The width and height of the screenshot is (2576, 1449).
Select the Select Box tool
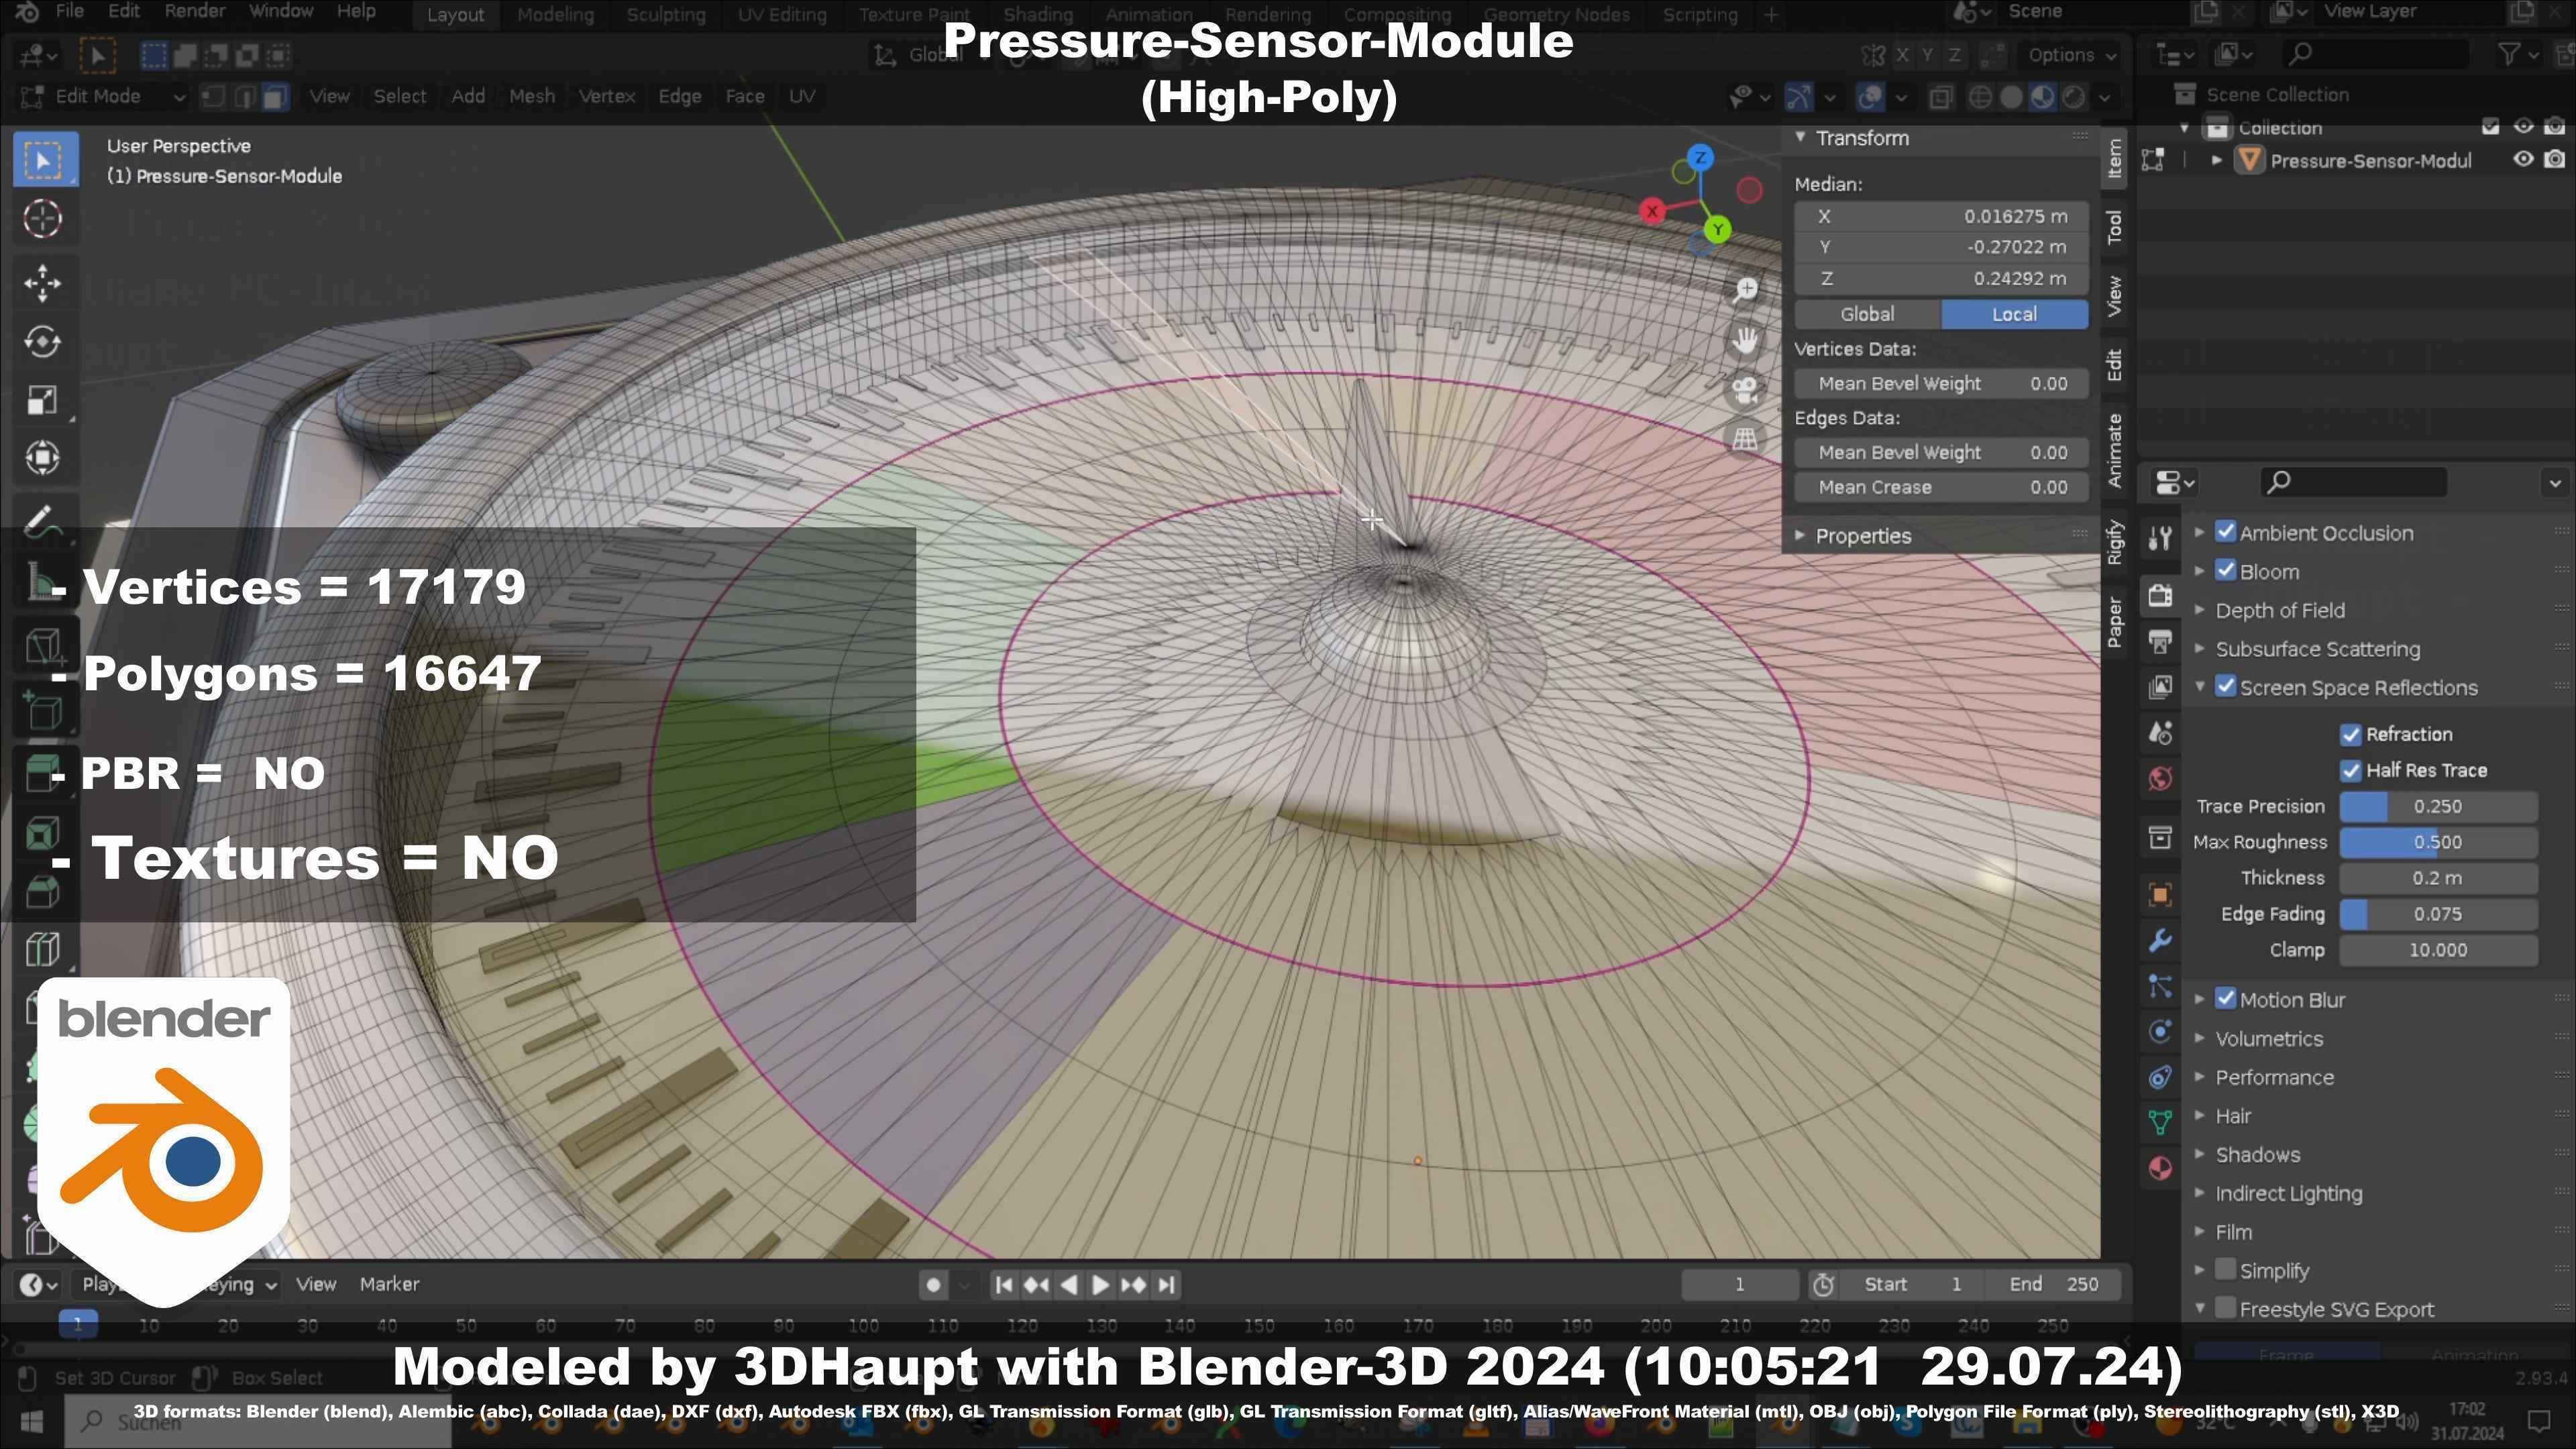click(43, 160)
